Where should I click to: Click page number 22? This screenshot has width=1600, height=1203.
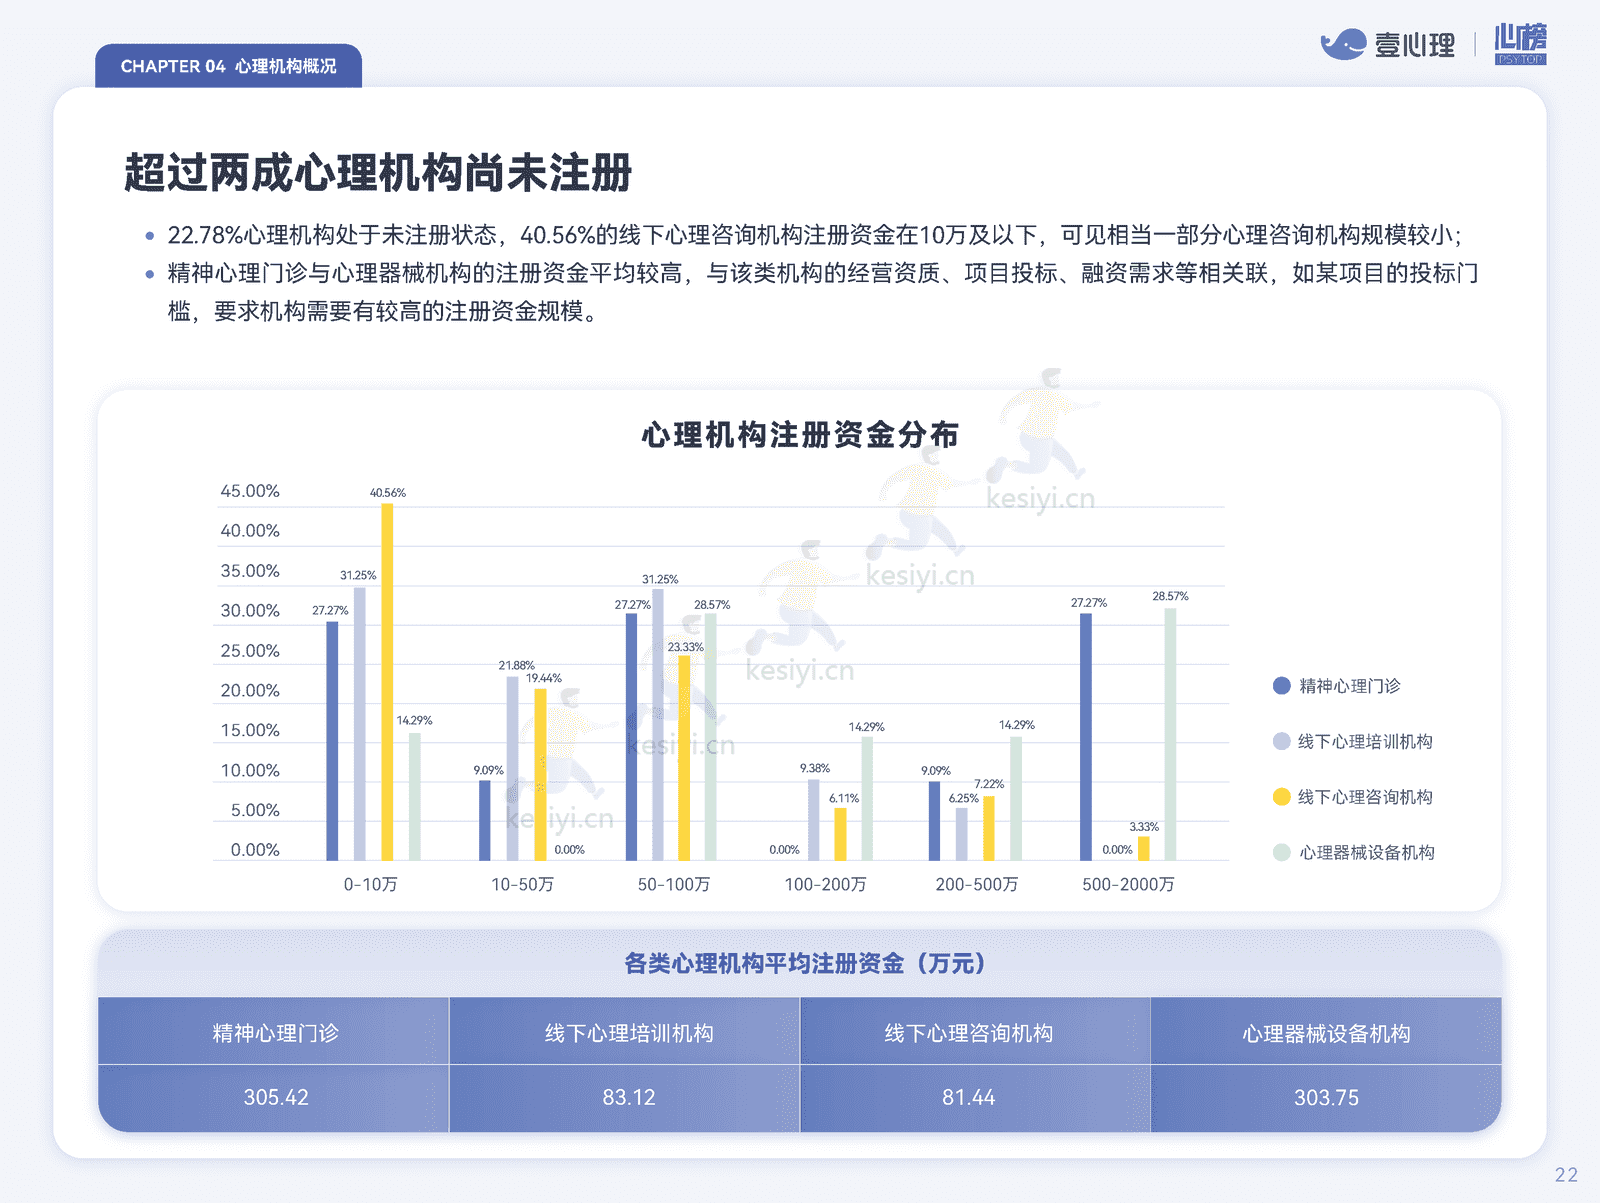pos(1566,1175)
